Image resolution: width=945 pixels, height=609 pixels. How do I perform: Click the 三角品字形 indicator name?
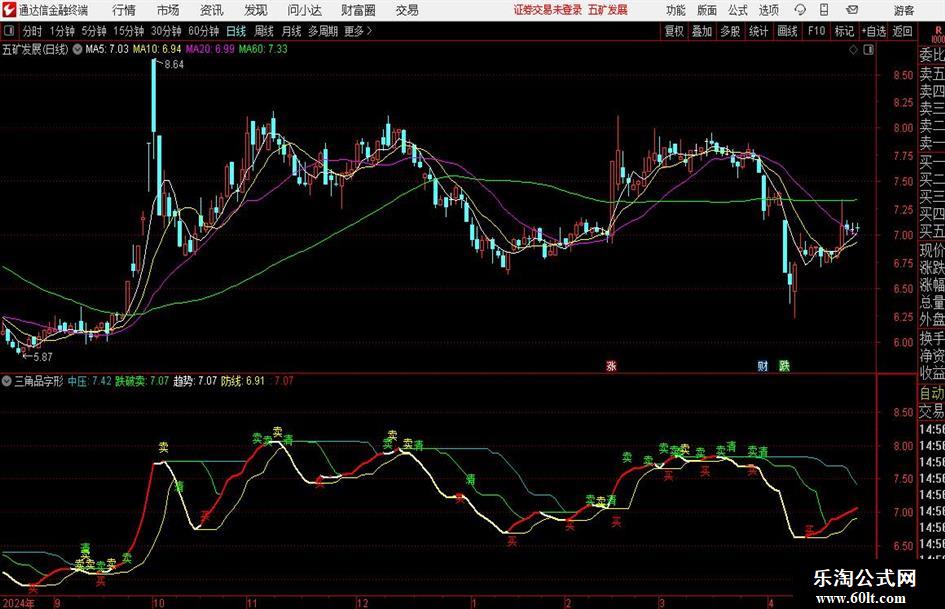click(39, 381)
